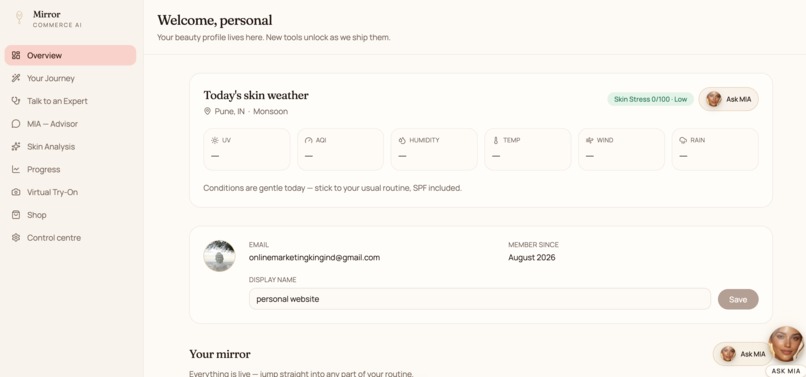Image resolution: width=806 pixels, height=377 pixels.
Task: Click the Your Journey wand icon
Action: tap(16, 78)
